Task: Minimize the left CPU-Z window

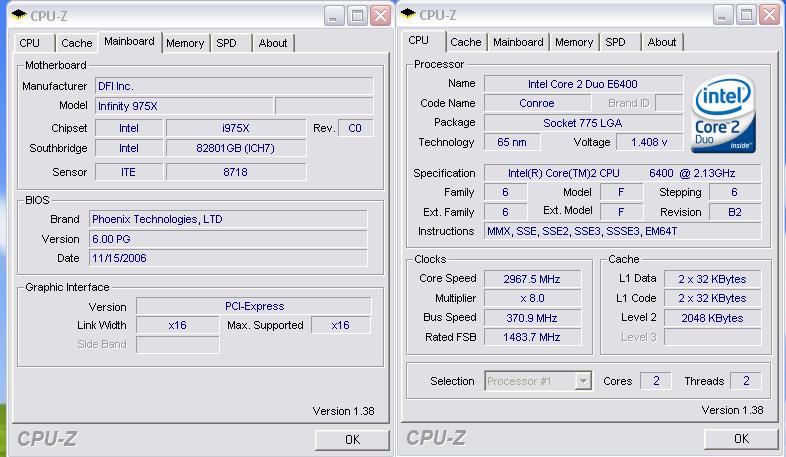Action: (333, 16)
